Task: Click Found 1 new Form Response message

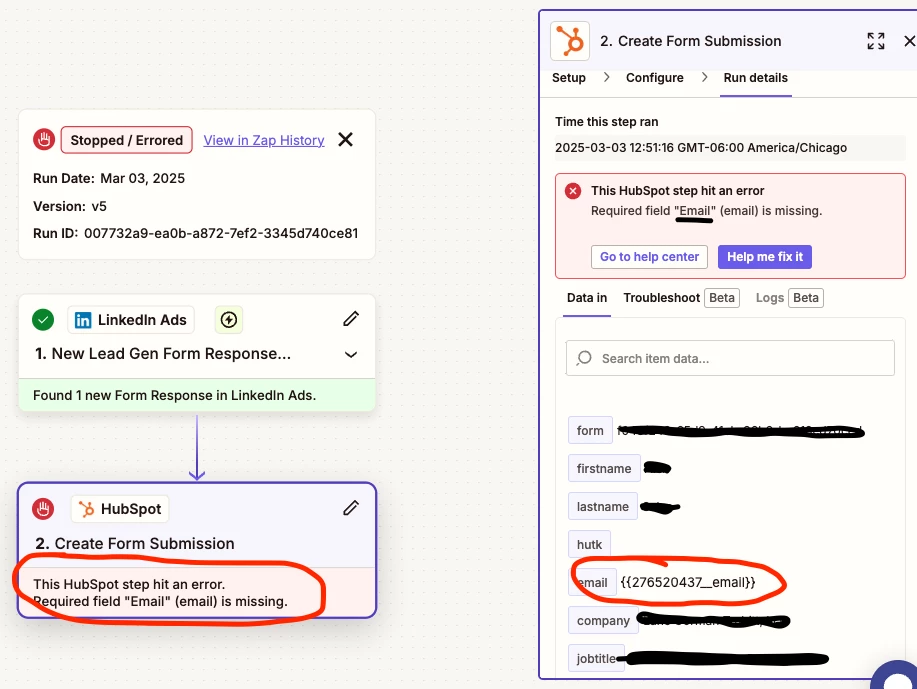Action: tap(174, 395)
